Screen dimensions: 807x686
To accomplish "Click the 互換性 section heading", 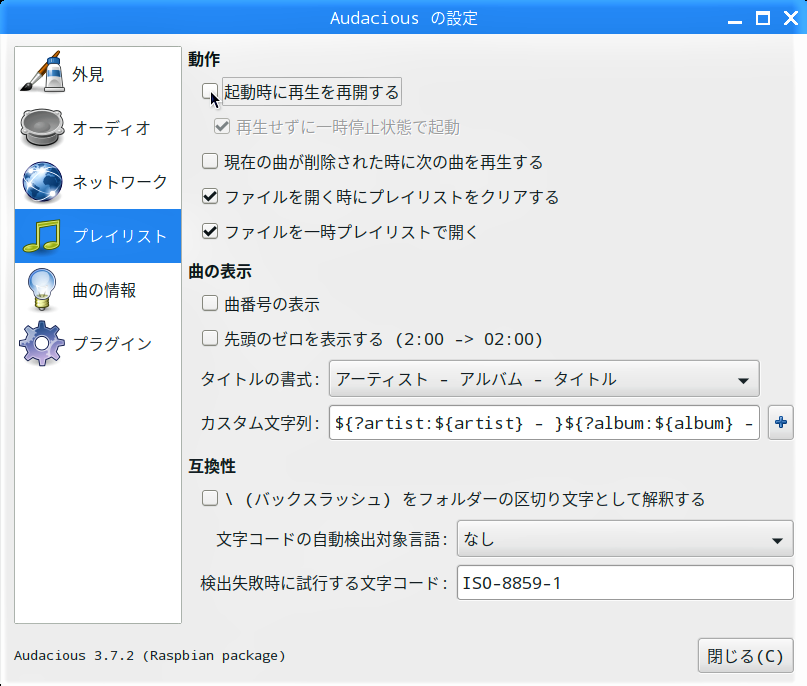I will [x=212, y=466].
